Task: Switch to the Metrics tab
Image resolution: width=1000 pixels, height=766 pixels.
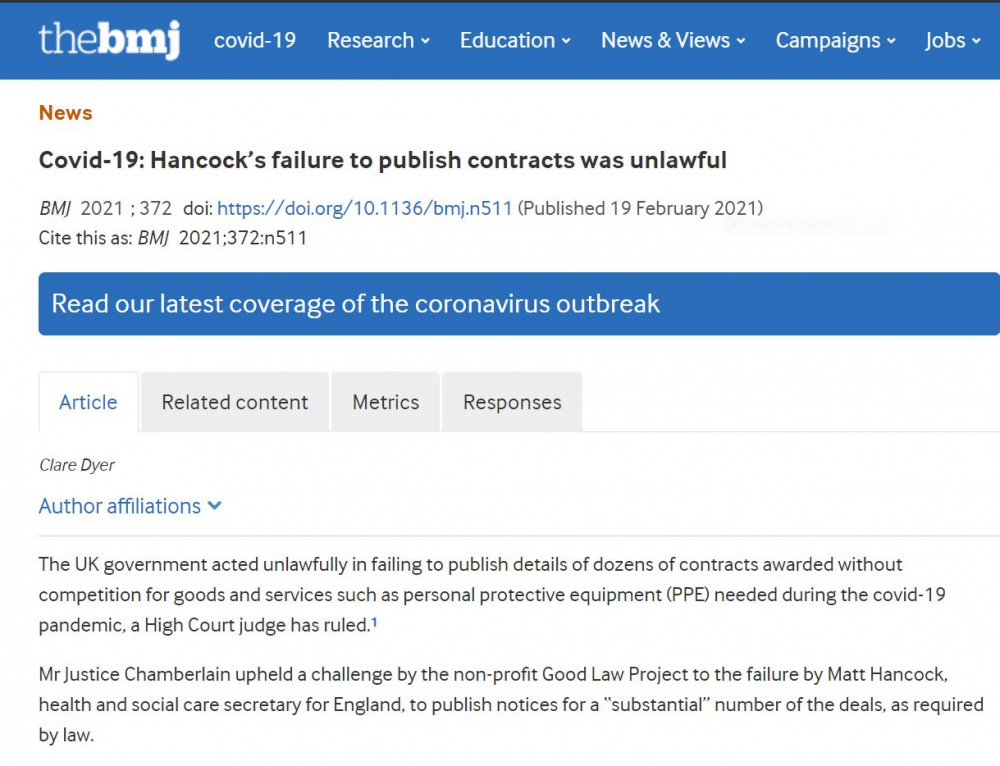Action: 386,402
